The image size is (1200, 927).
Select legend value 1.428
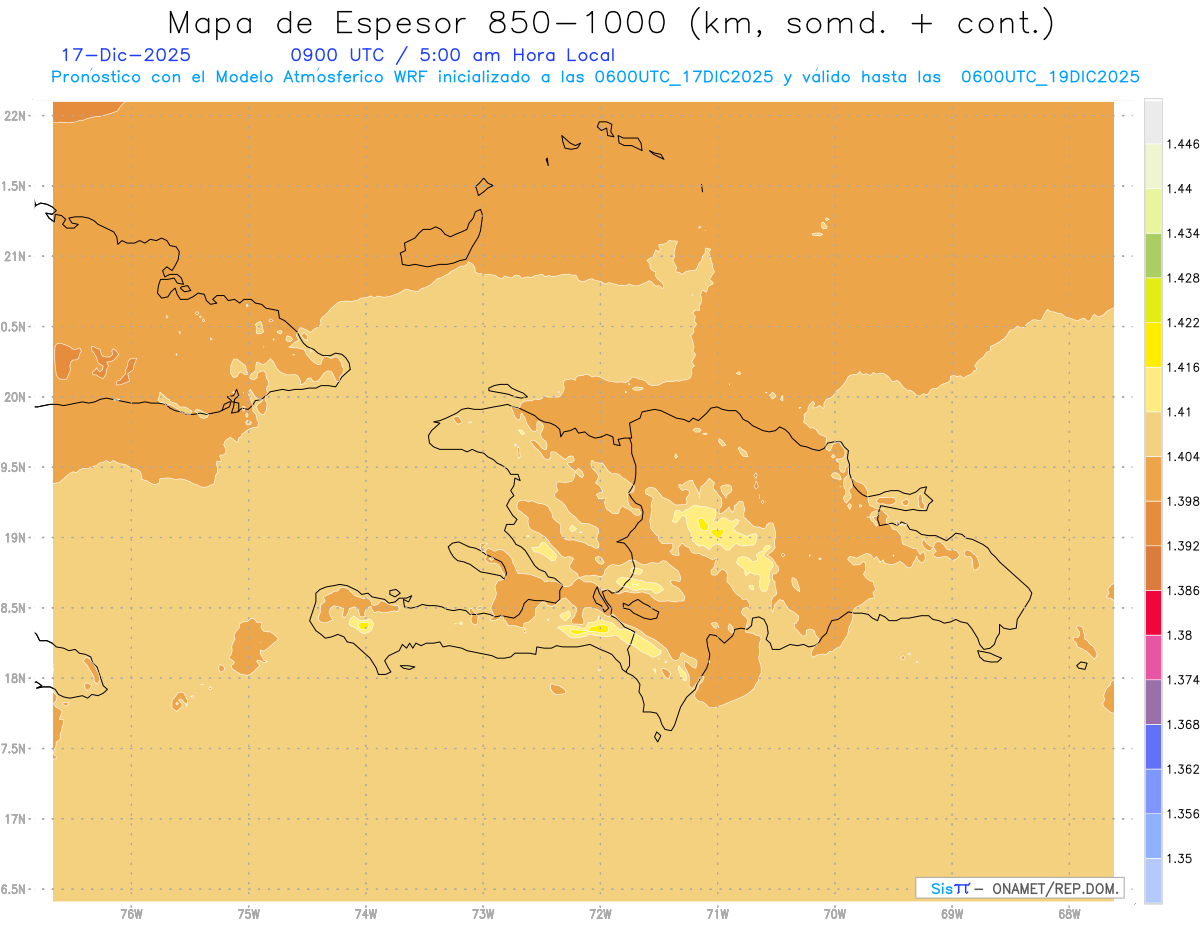point(1182,278)
